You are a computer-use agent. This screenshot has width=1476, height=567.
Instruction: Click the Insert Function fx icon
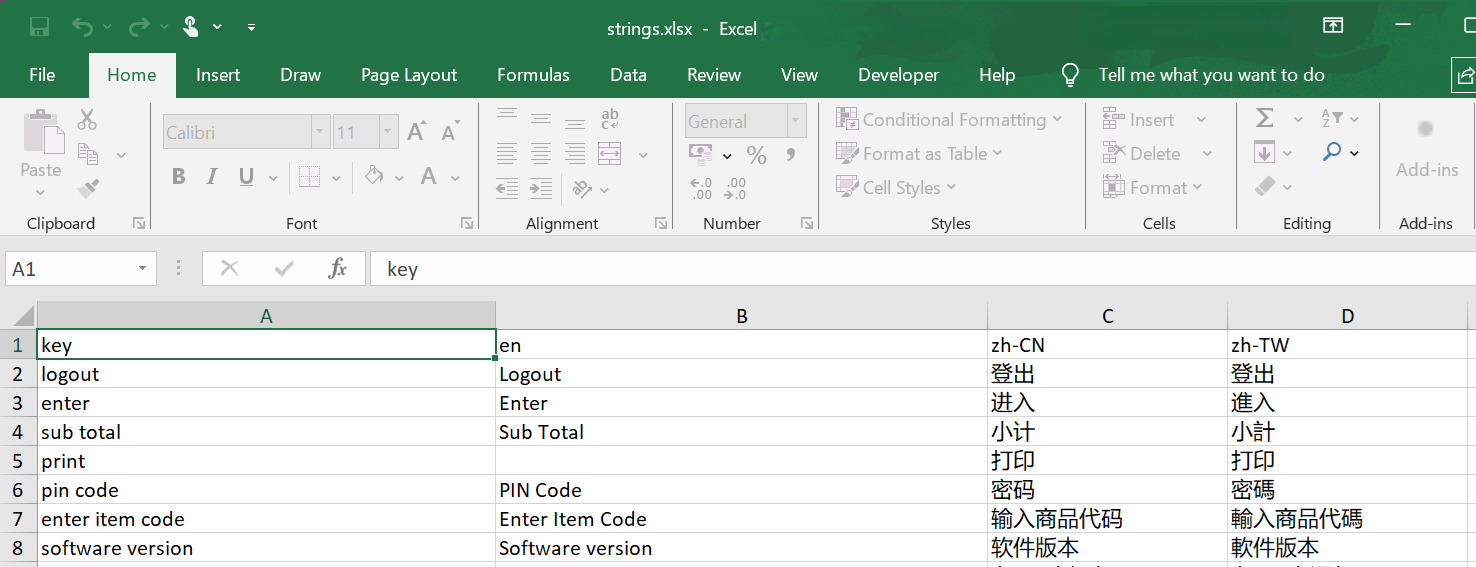pyautogui.click(x=337, y=268)
